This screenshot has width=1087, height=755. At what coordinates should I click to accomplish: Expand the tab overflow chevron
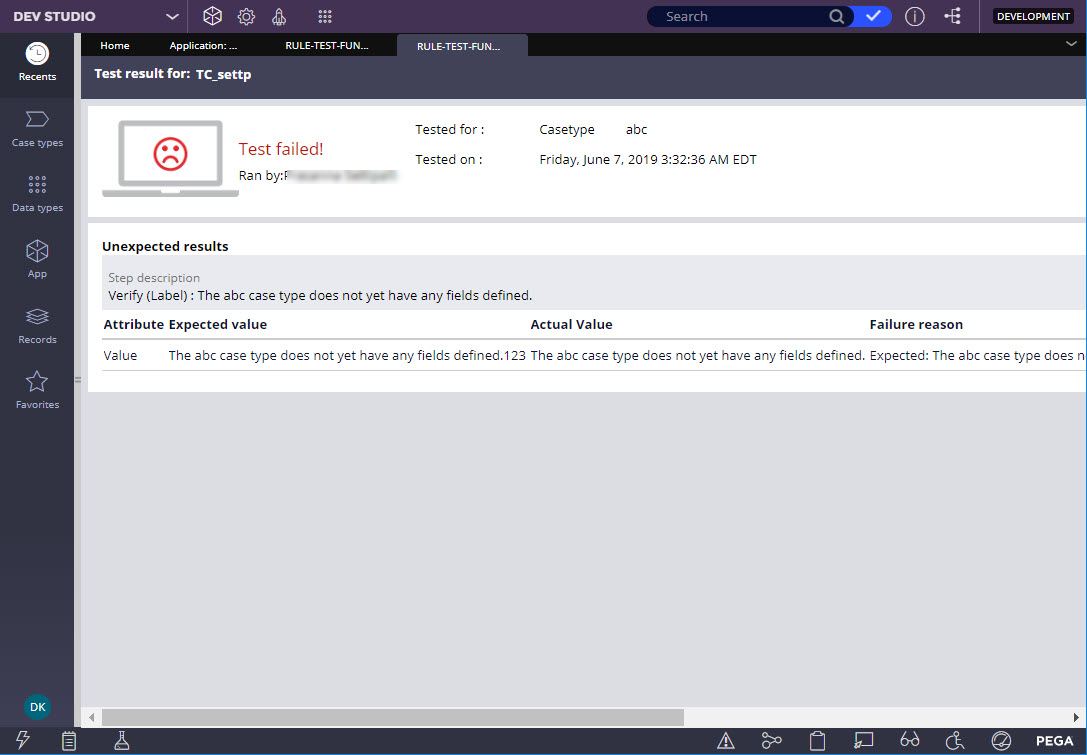tap(1071, 44)
